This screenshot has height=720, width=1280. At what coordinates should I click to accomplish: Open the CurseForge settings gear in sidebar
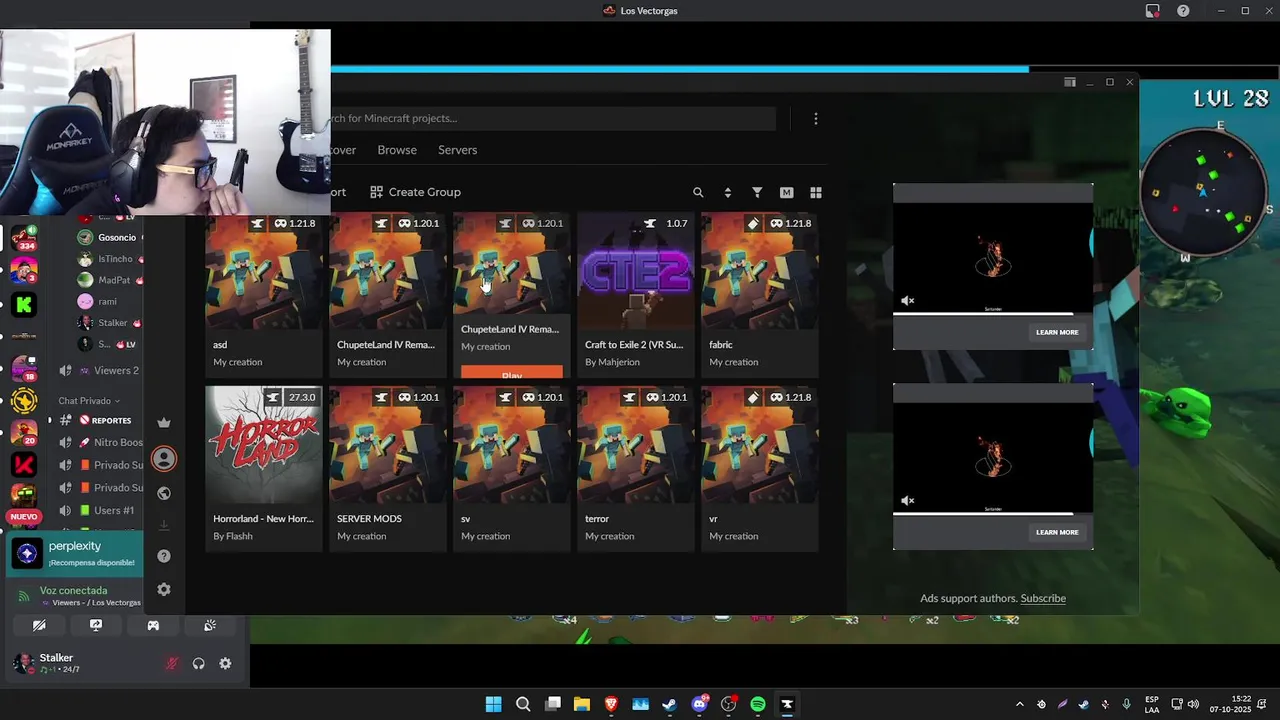[164, 590]
